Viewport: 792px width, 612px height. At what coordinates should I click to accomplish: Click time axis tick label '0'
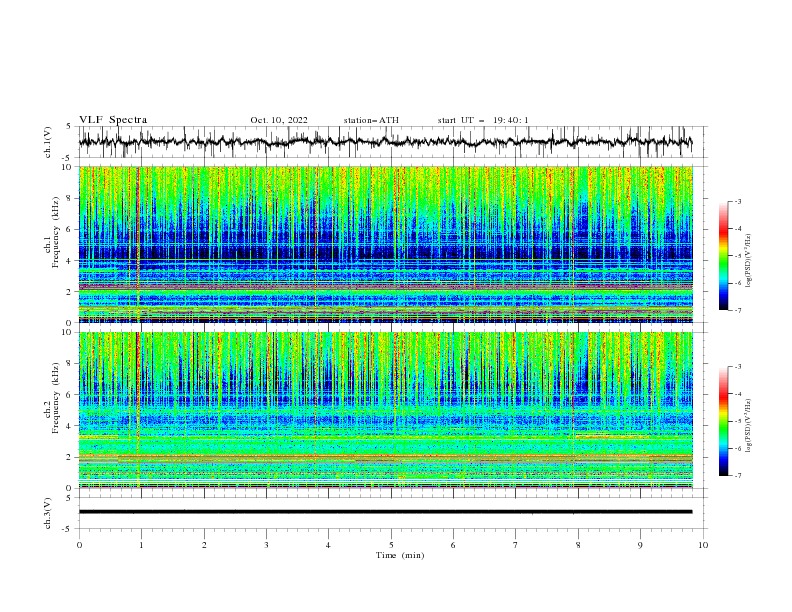[x=79, y=545]
